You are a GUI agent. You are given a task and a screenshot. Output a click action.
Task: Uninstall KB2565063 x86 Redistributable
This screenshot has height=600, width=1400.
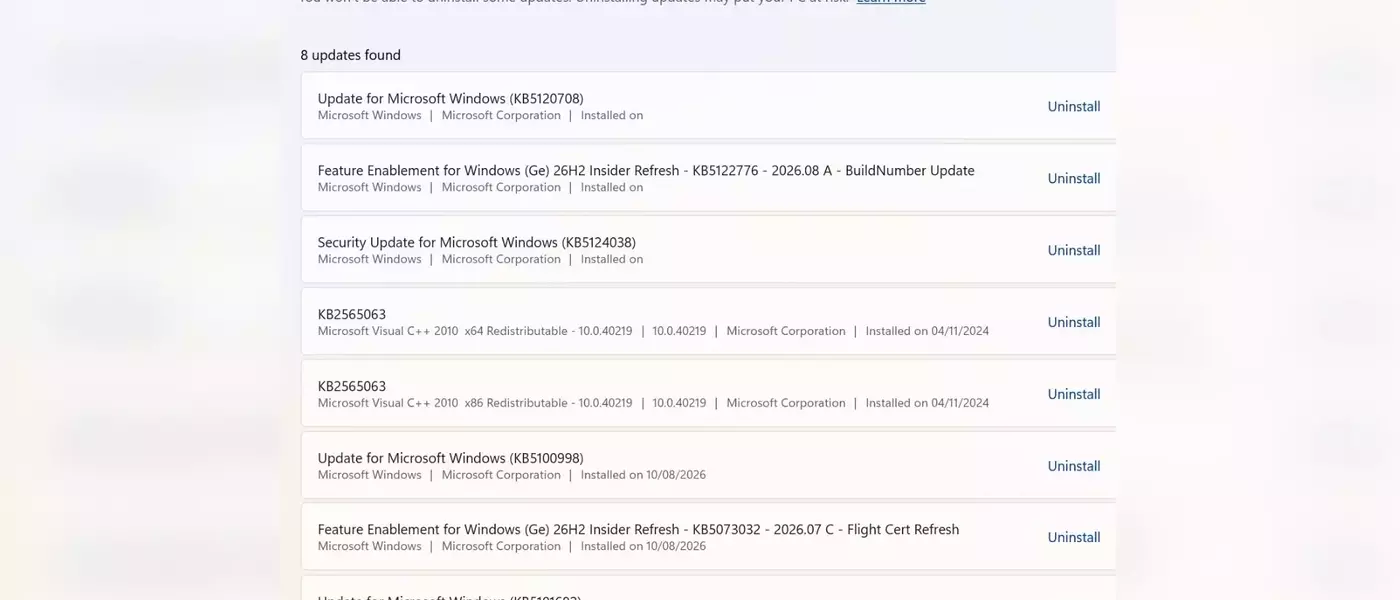click(1074, 394)
